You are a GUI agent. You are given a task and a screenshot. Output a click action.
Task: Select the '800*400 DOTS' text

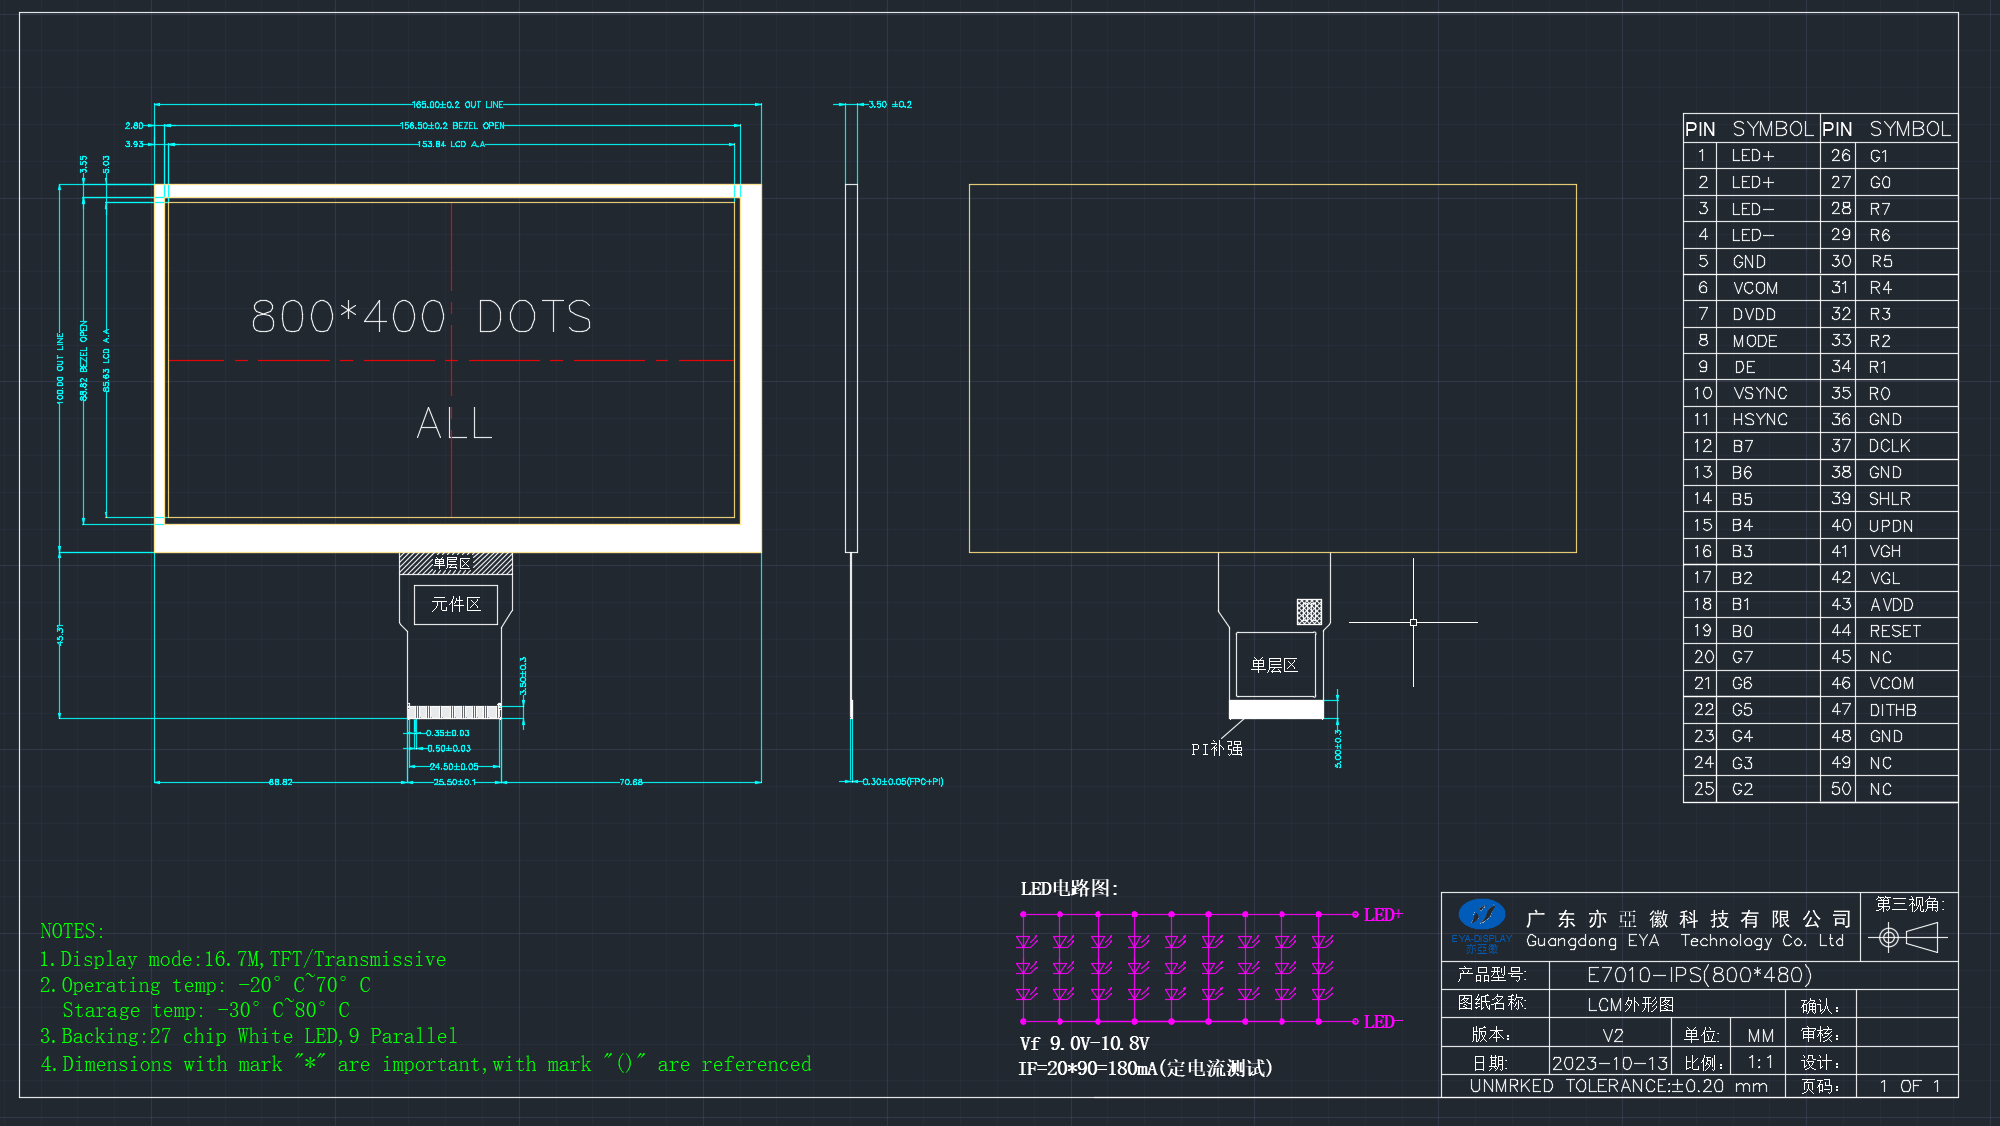point(421,317)
